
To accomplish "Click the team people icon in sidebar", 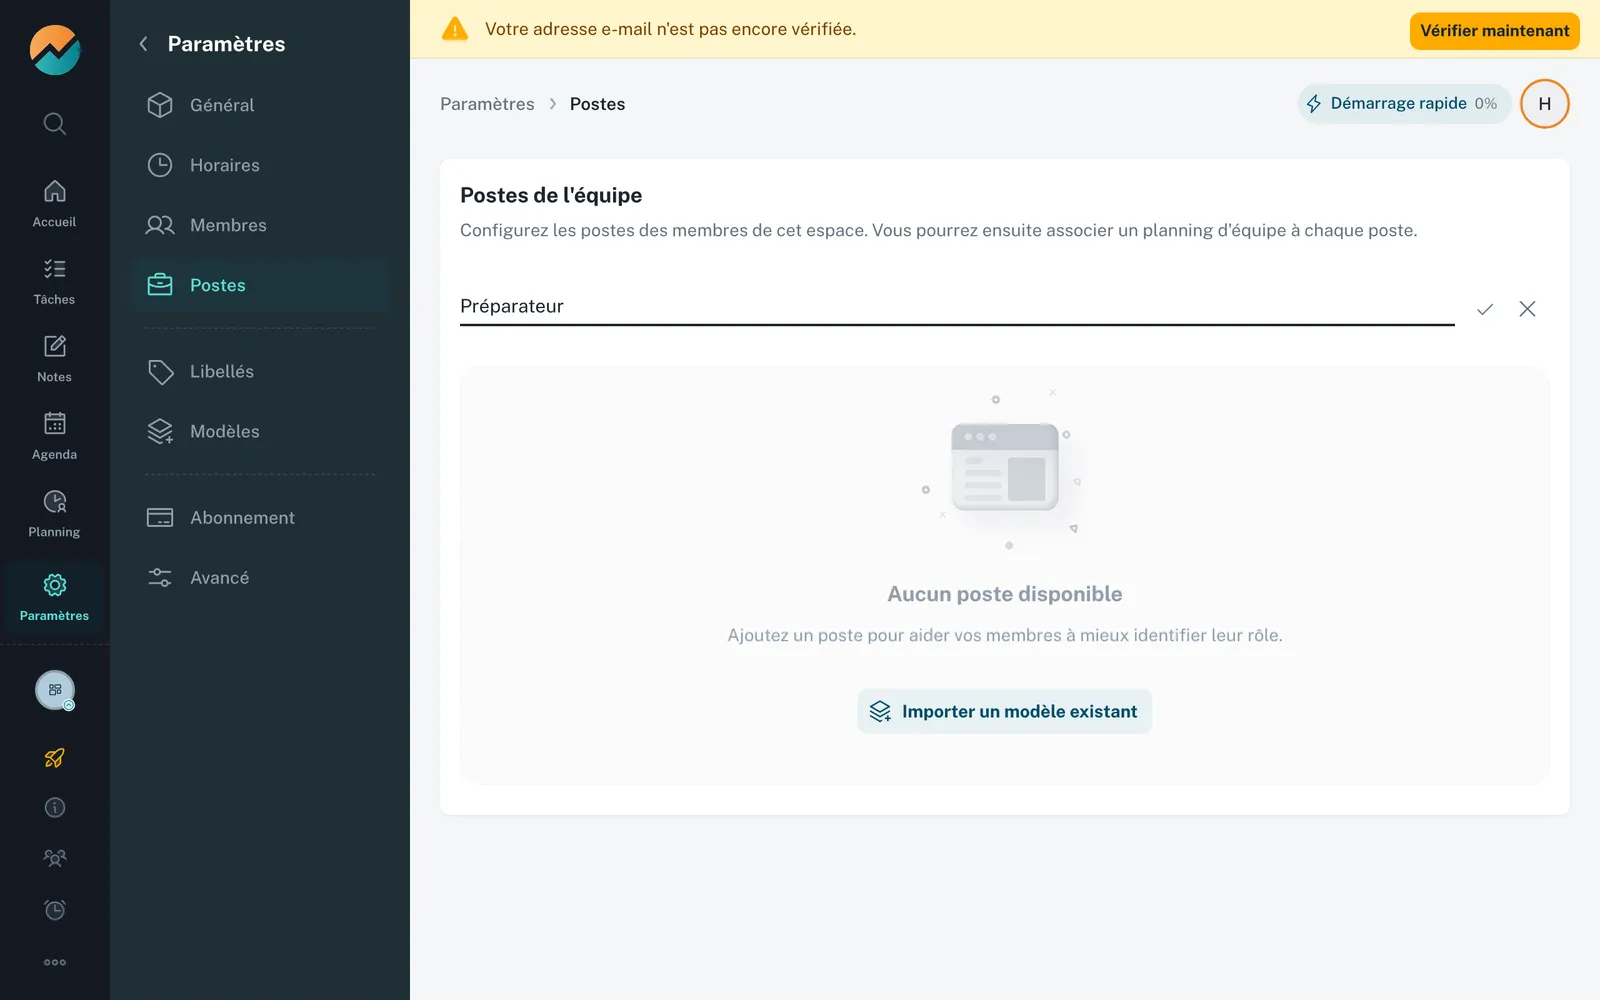I will [55, 858].
